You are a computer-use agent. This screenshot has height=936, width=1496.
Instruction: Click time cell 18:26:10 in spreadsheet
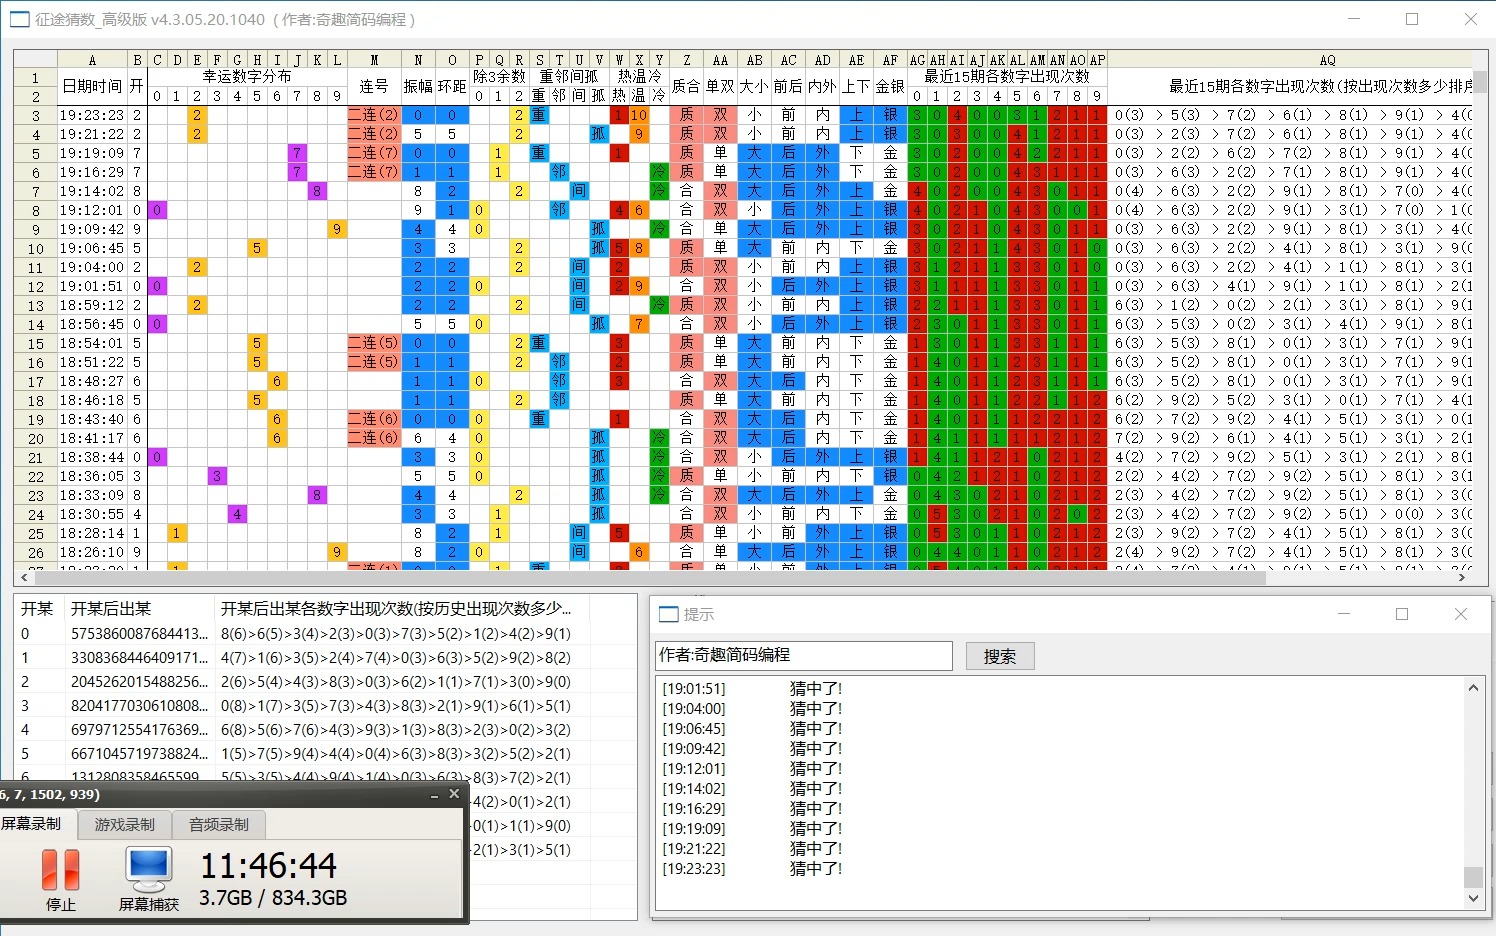(92, 552)
